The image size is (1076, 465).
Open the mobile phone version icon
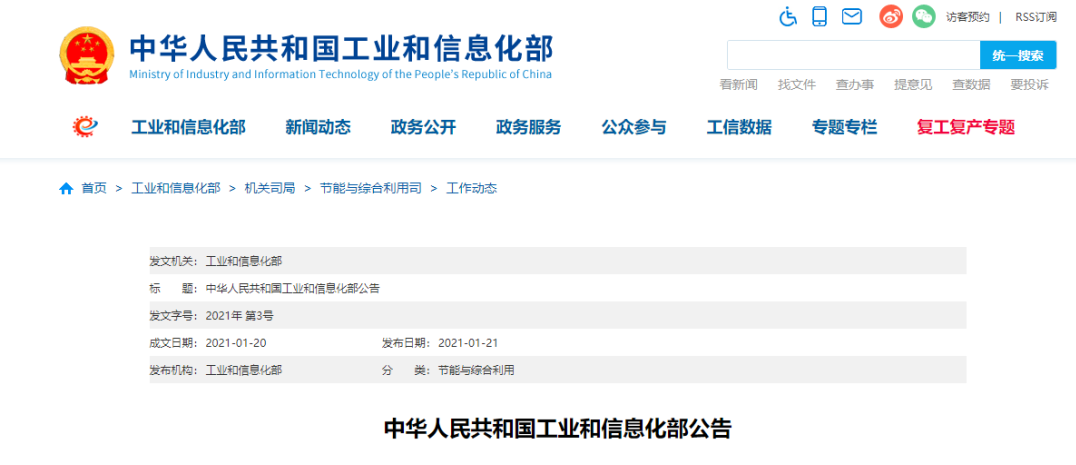tap(819, 16)
